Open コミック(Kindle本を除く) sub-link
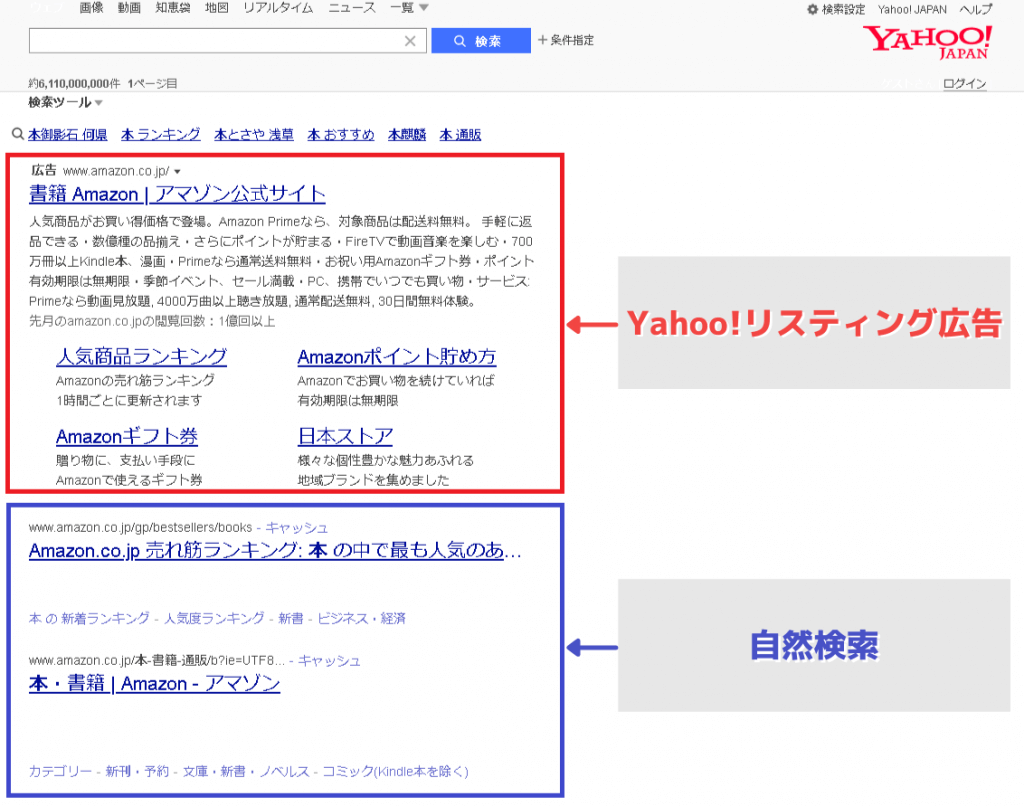The height and width of the screenshot is (806, 1024). (396, 771)
